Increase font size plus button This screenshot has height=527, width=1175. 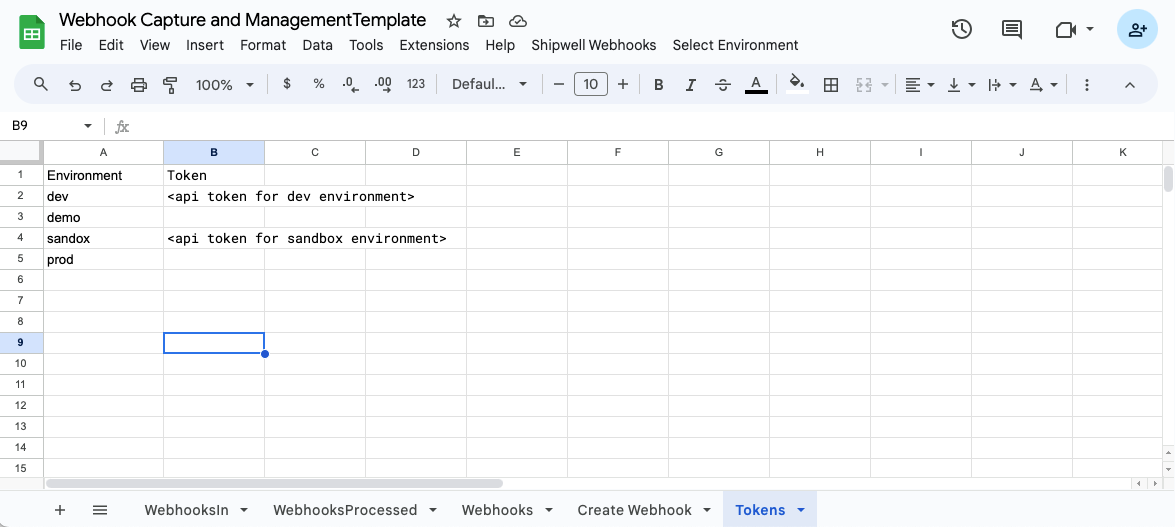coord(622,85)
